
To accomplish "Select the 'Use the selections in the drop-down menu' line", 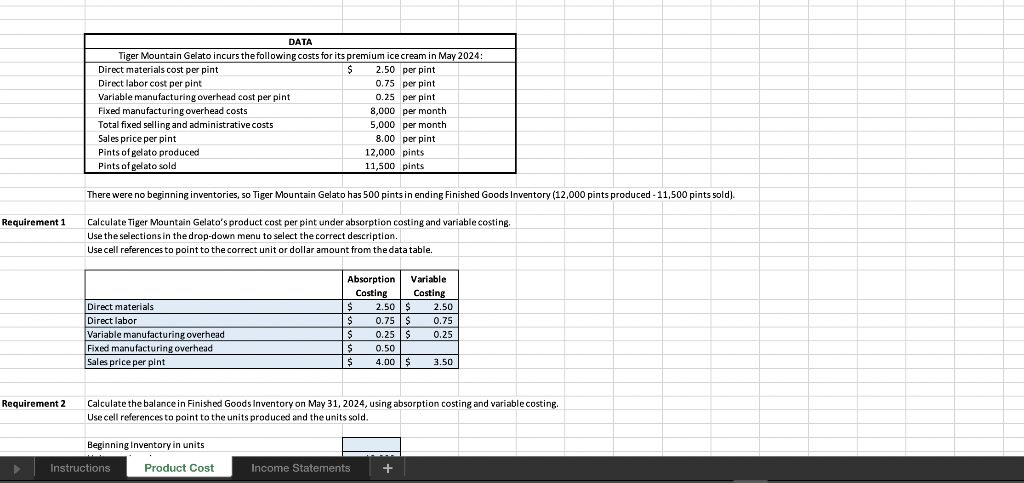I will [242, 236].
